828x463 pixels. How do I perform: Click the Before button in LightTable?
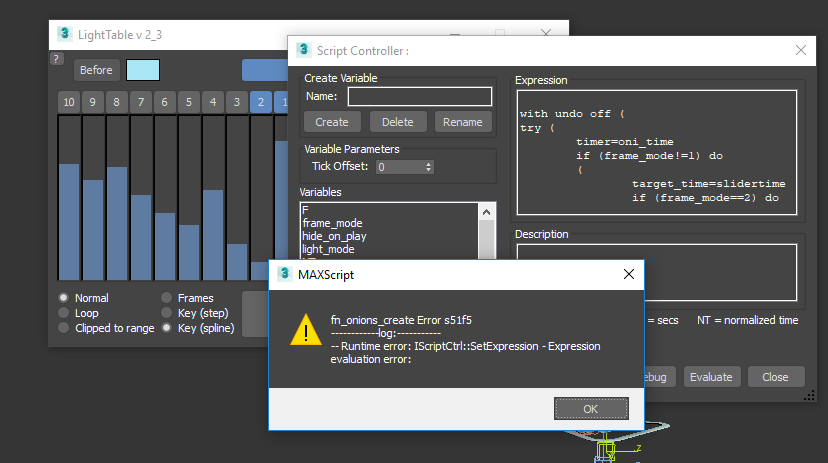[x=96, y=70]
